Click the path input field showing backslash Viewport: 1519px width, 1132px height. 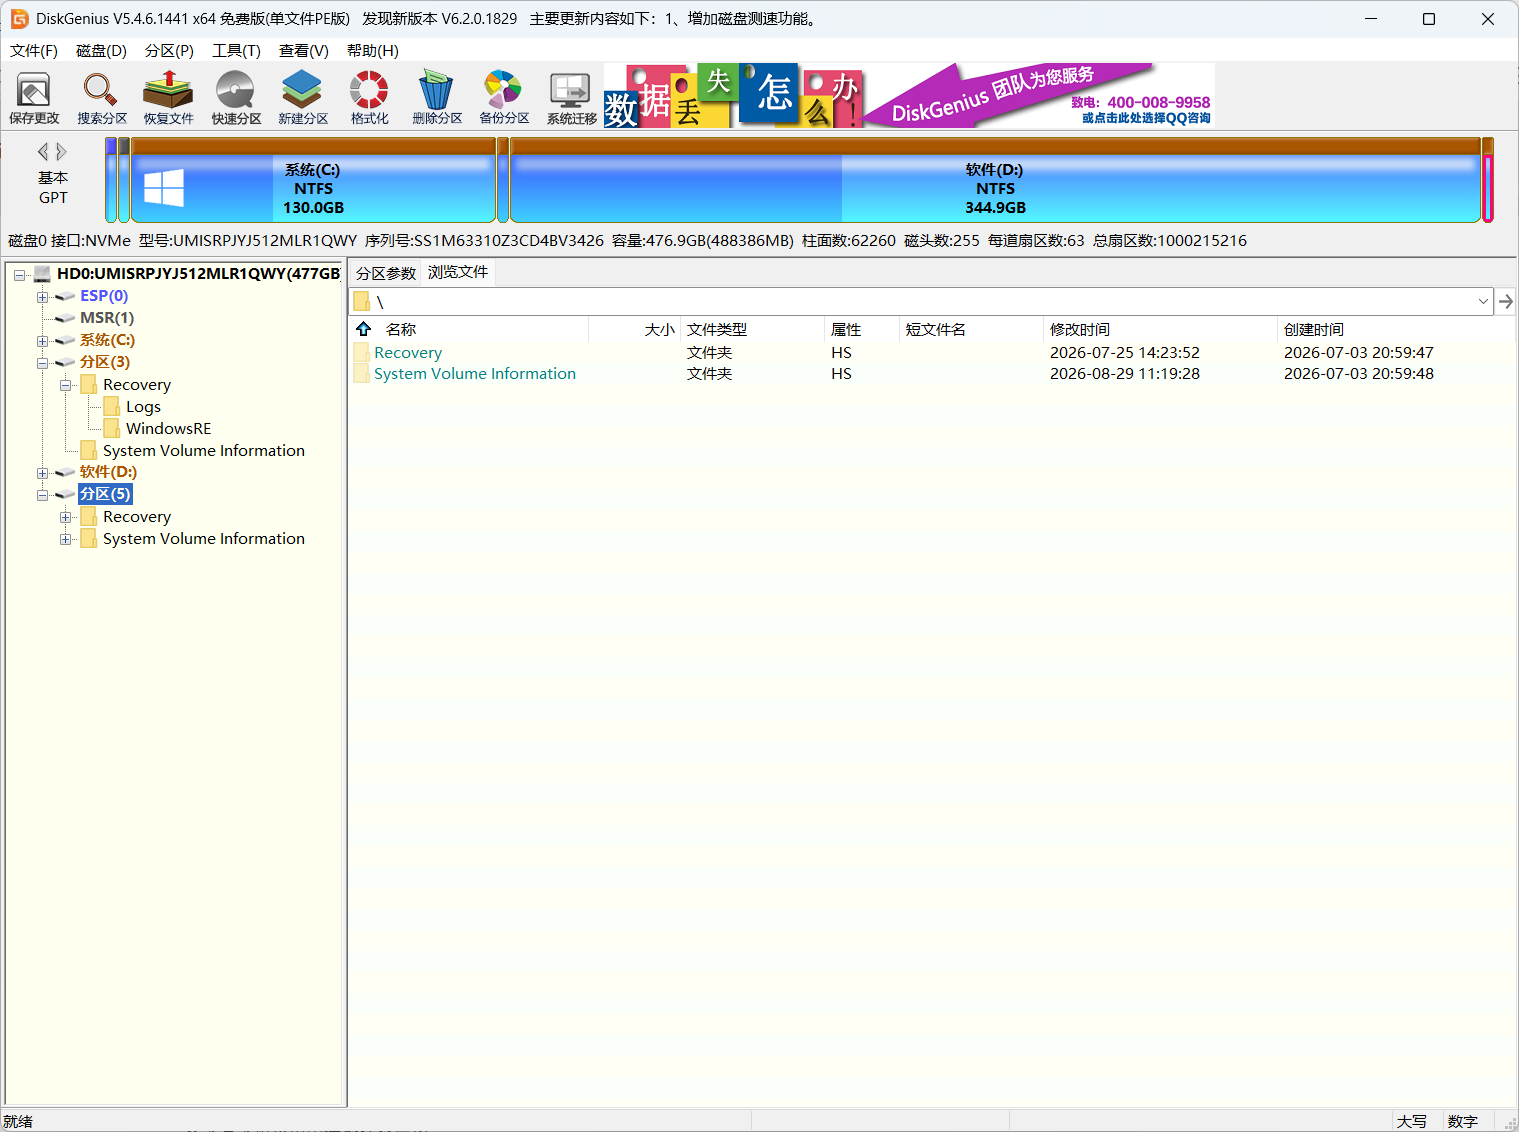tap(920, 301)
